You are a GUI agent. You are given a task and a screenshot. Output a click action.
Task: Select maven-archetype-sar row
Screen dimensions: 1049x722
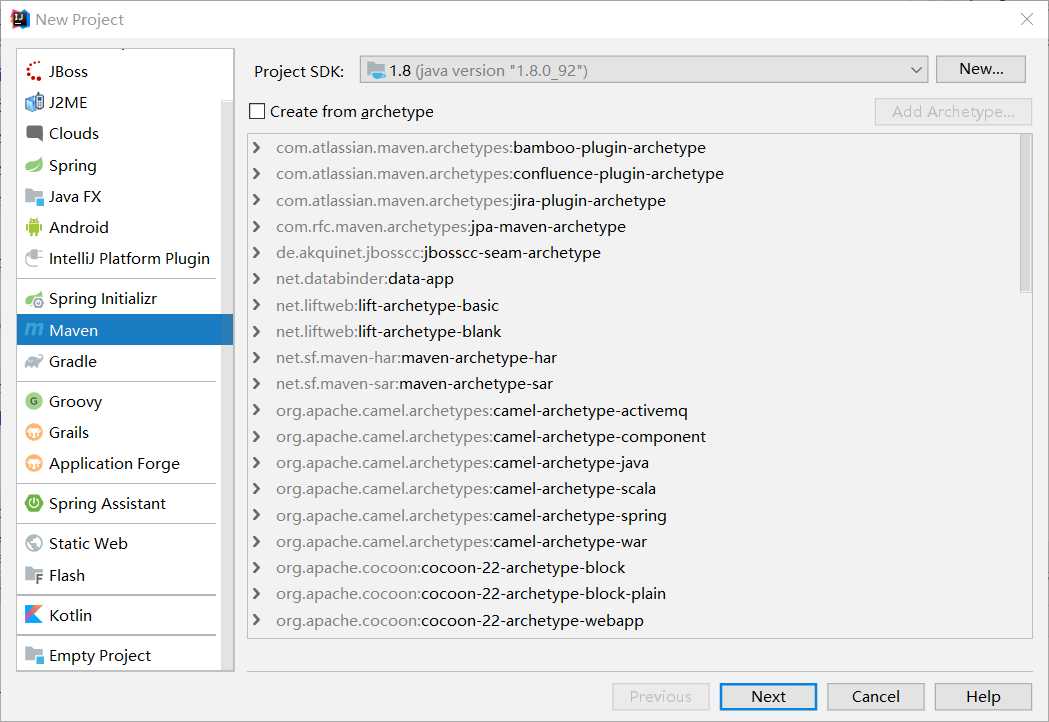click(634, 383)
